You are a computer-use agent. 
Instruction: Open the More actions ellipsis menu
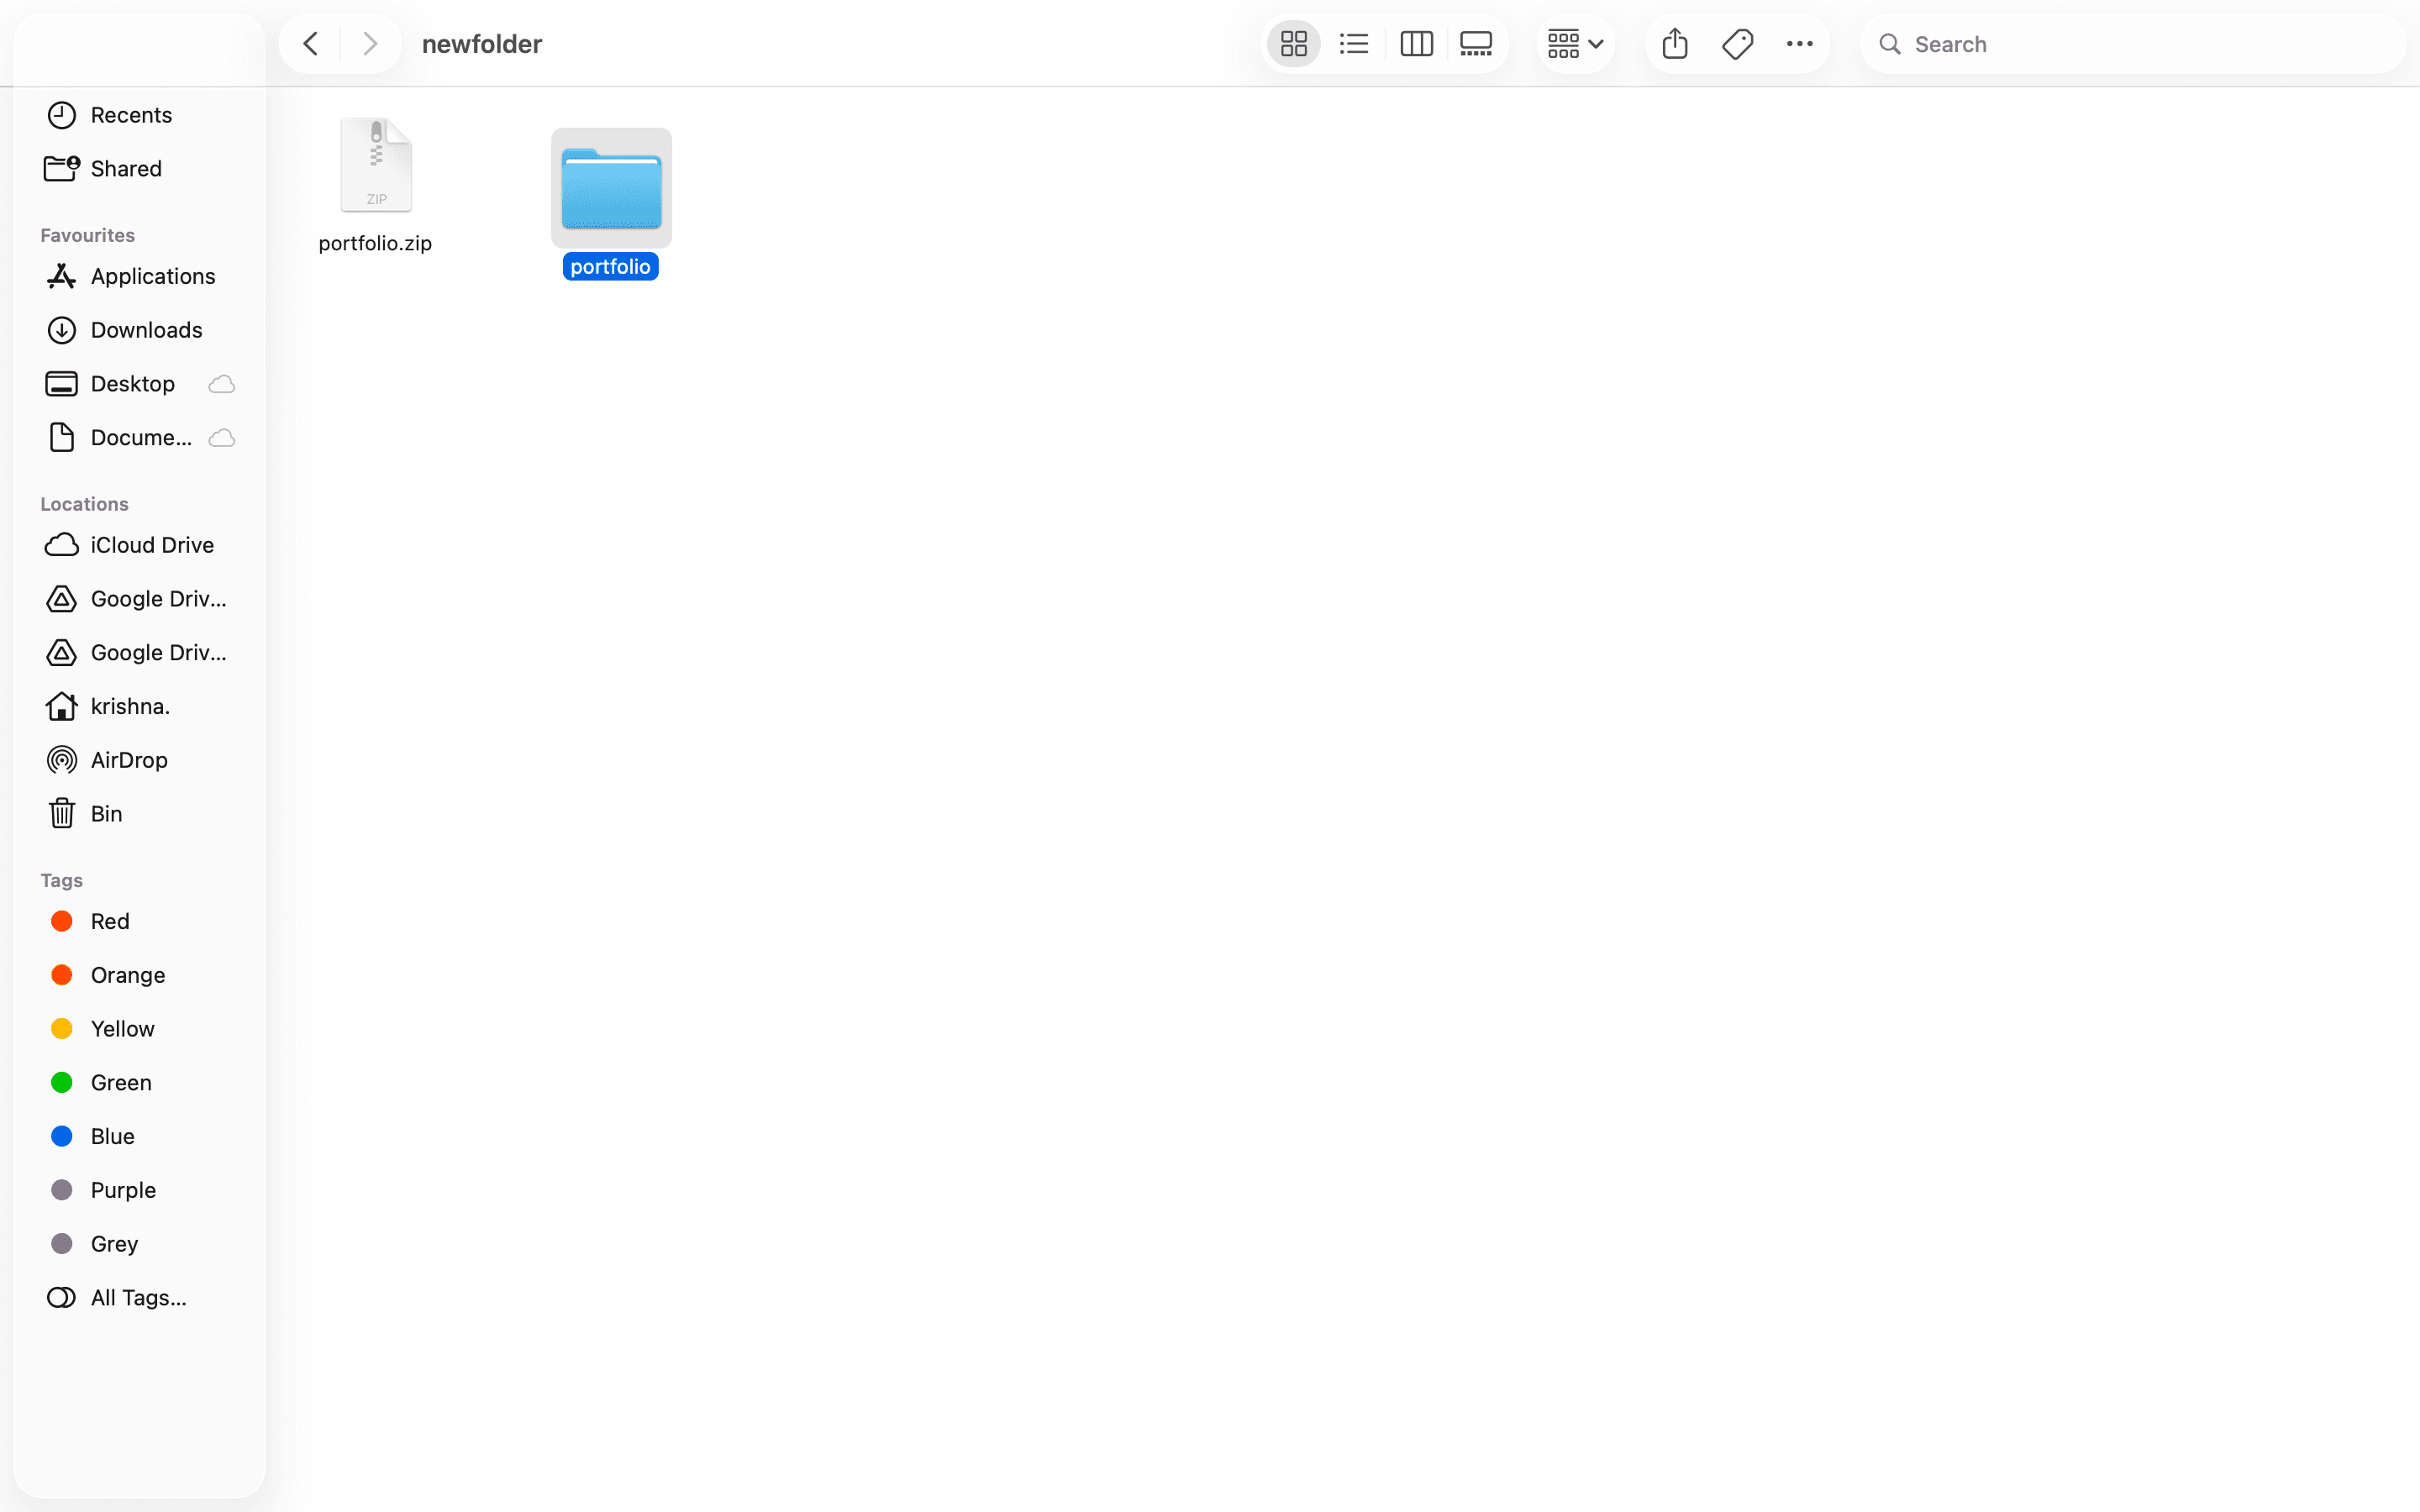click(1800, 44)
